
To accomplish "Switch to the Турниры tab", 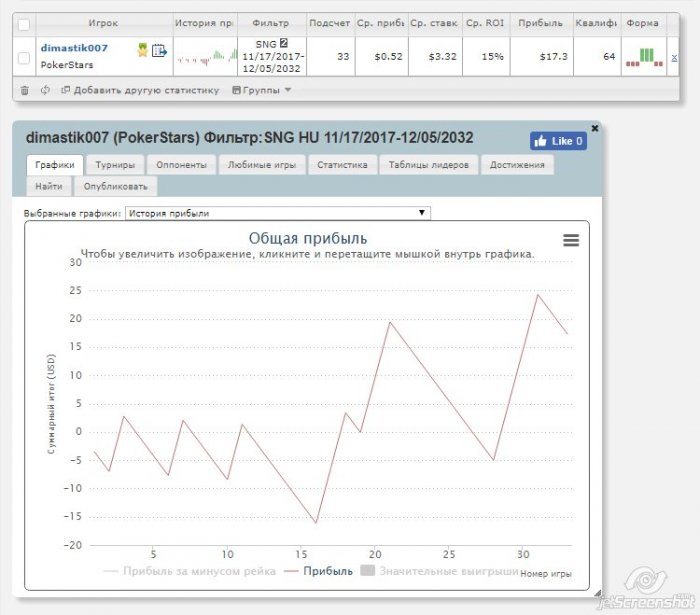I will (115, 165).
